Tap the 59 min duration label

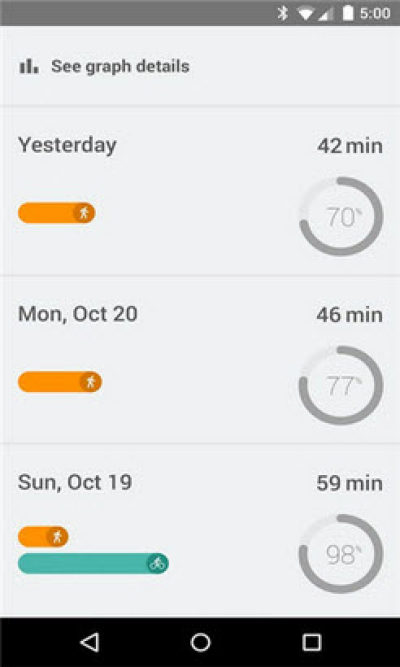click(x=349, y=484)
